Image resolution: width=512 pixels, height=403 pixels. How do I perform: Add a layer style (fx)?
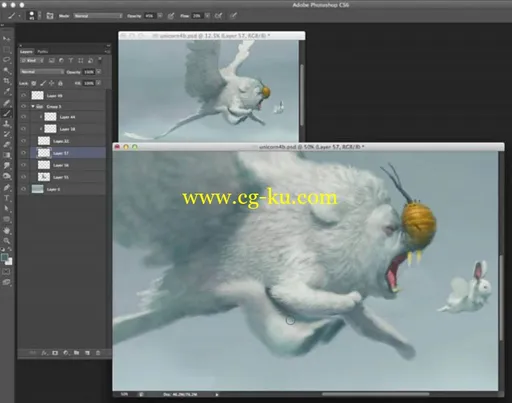click(44, 353)
